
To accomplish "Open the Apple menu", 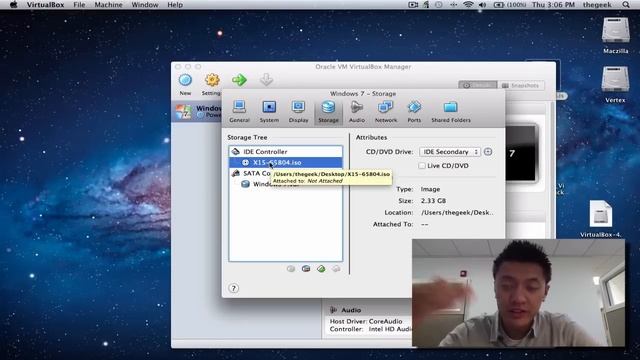I will tap(13, 5).
